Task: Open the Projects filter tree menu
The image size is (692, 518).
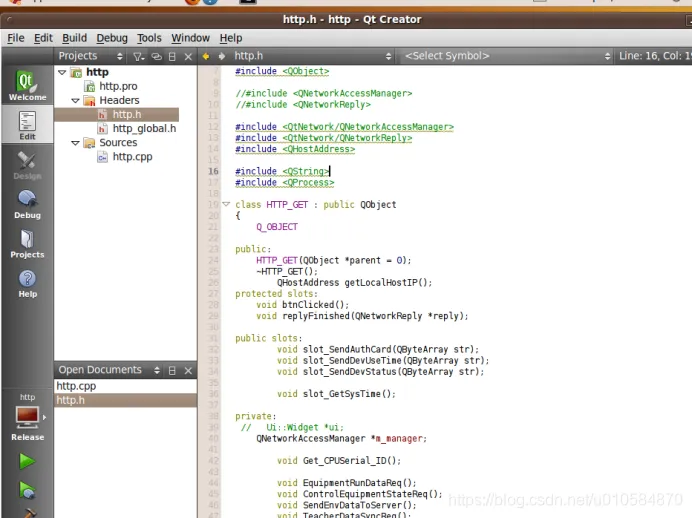Action: (x=139, y=56)
